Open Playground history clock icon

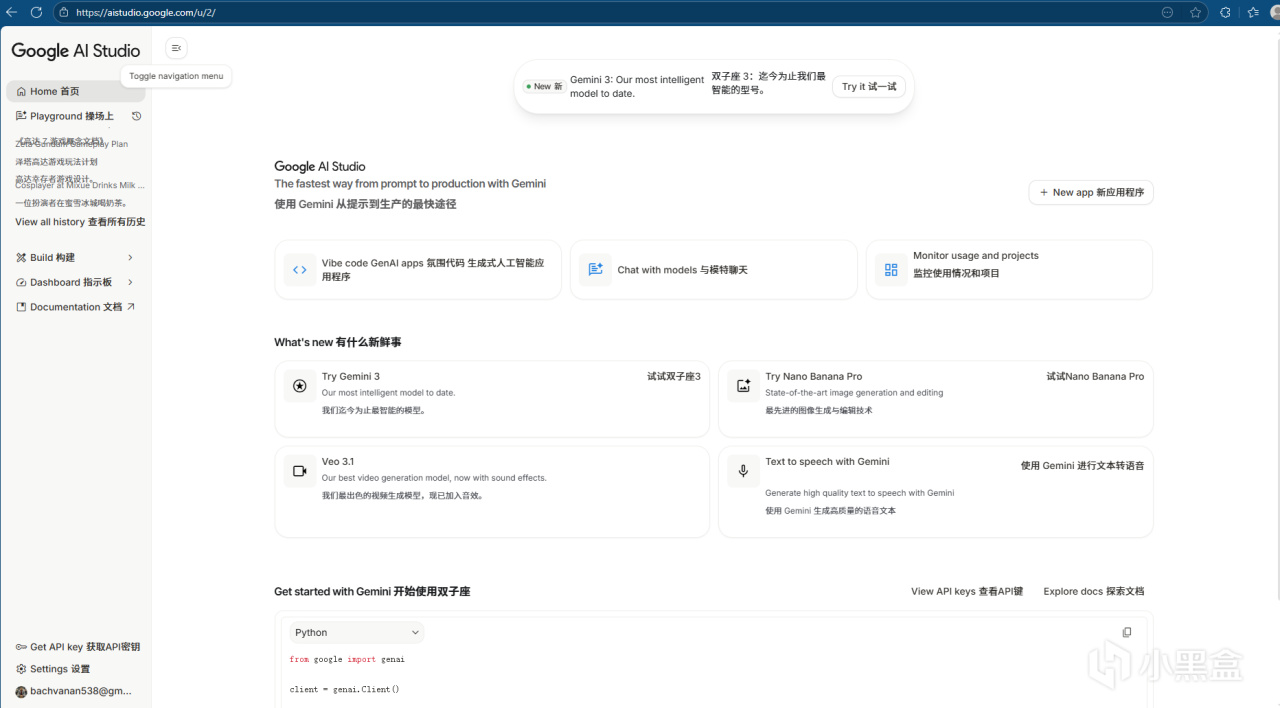coord(137,116)
